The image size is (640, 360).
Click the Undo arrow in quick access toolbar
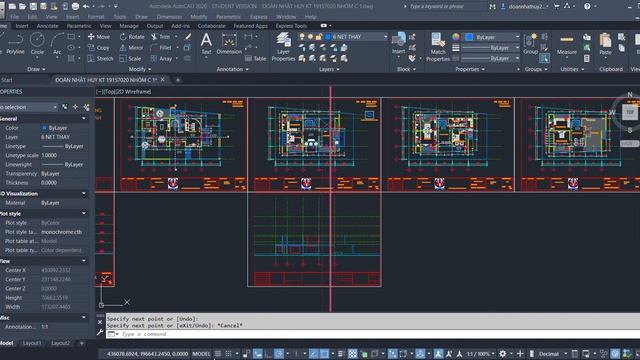[x=86, y=7]
